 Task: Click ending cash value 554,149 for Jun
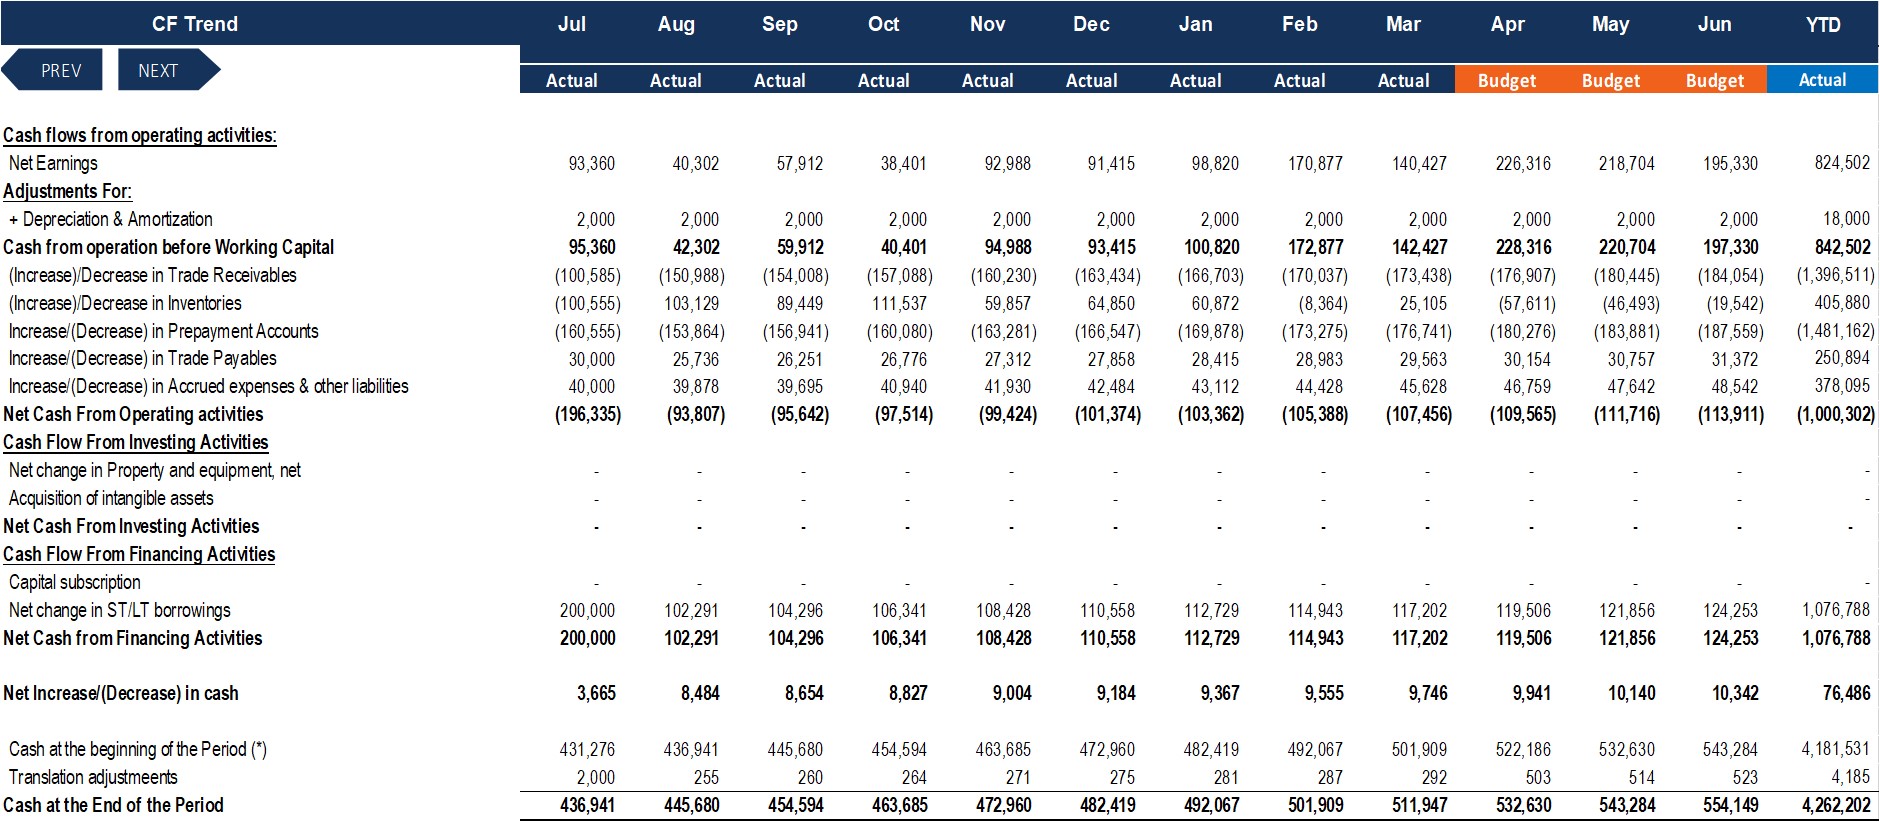tap(1731, 805)
